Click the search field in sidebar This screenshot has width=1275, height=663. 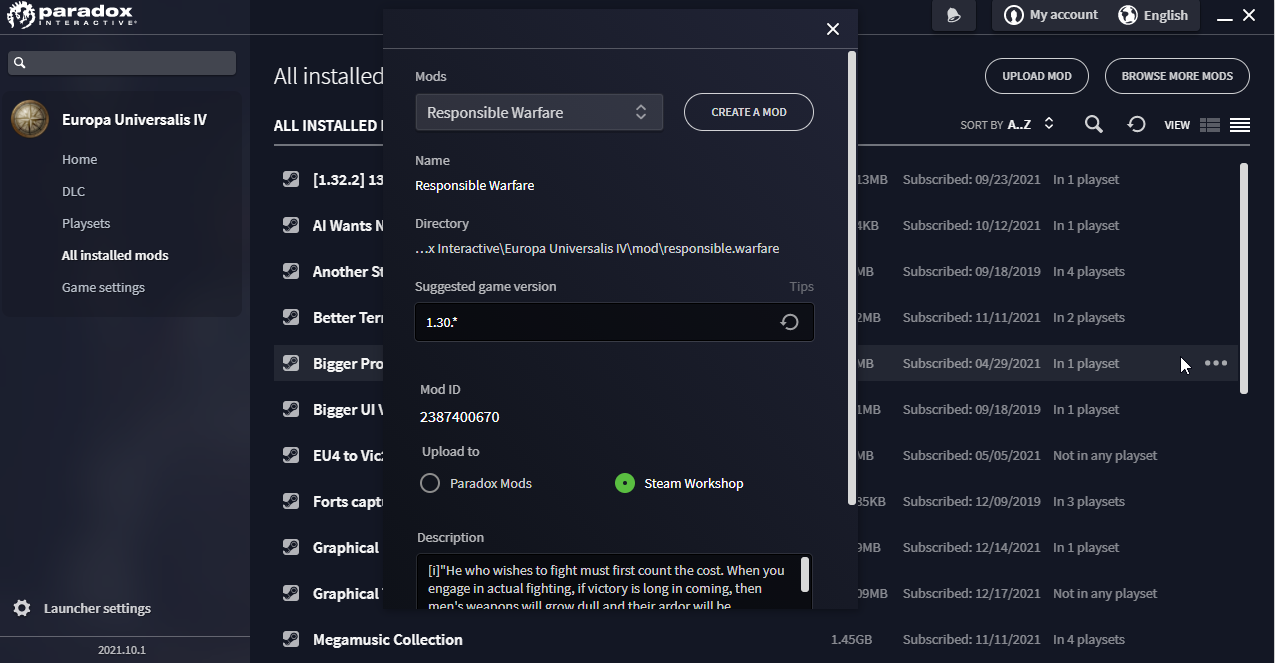[122, 63]
